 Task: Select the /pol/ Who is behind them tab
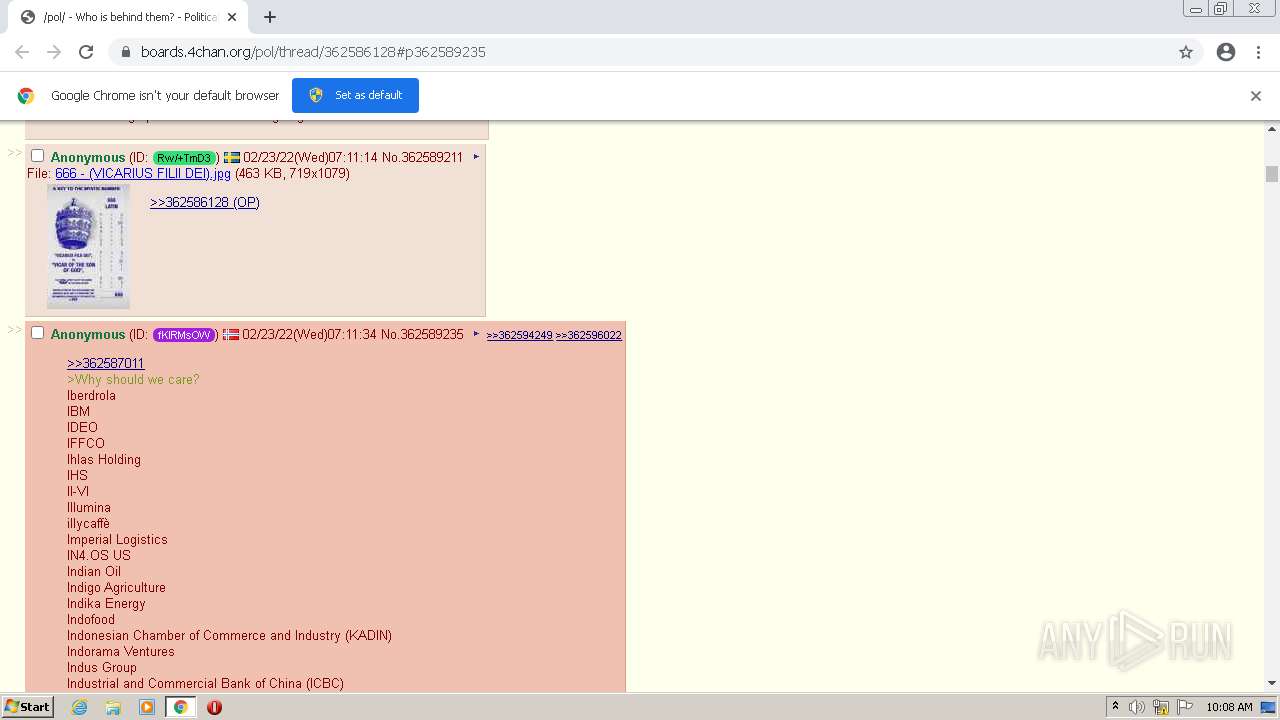pyautogui.click(x=128, y=17)
